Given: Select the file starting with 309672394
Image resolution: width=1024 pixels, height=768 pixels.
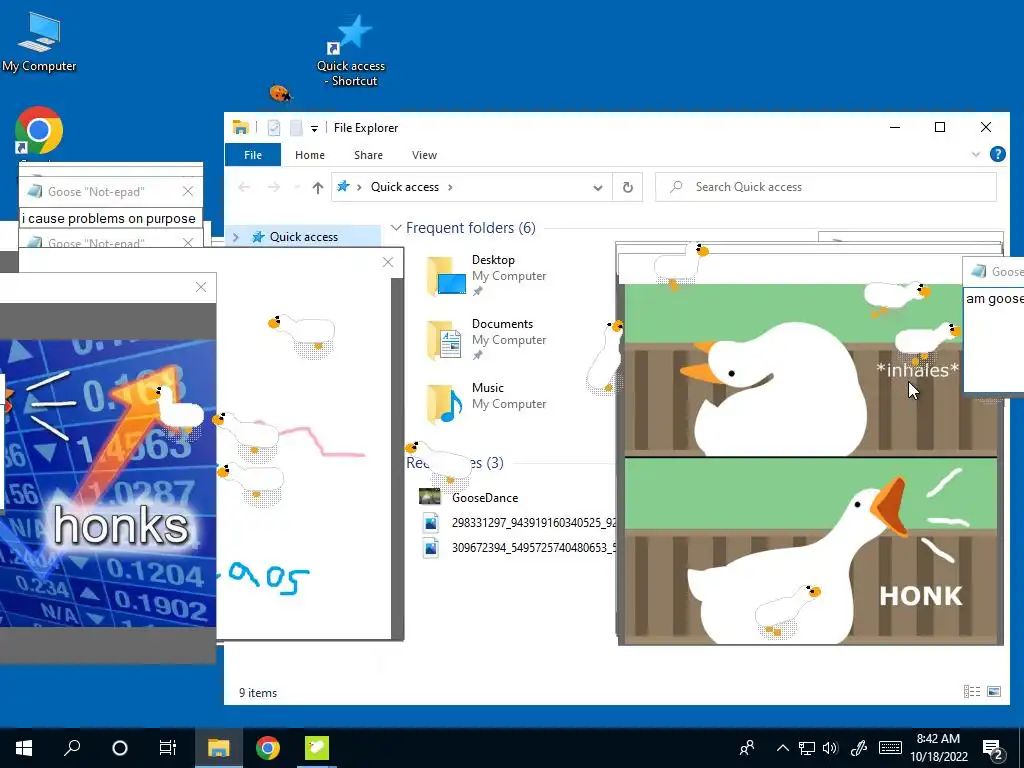Looking at the screenshot, I should [x=516, y=547].
